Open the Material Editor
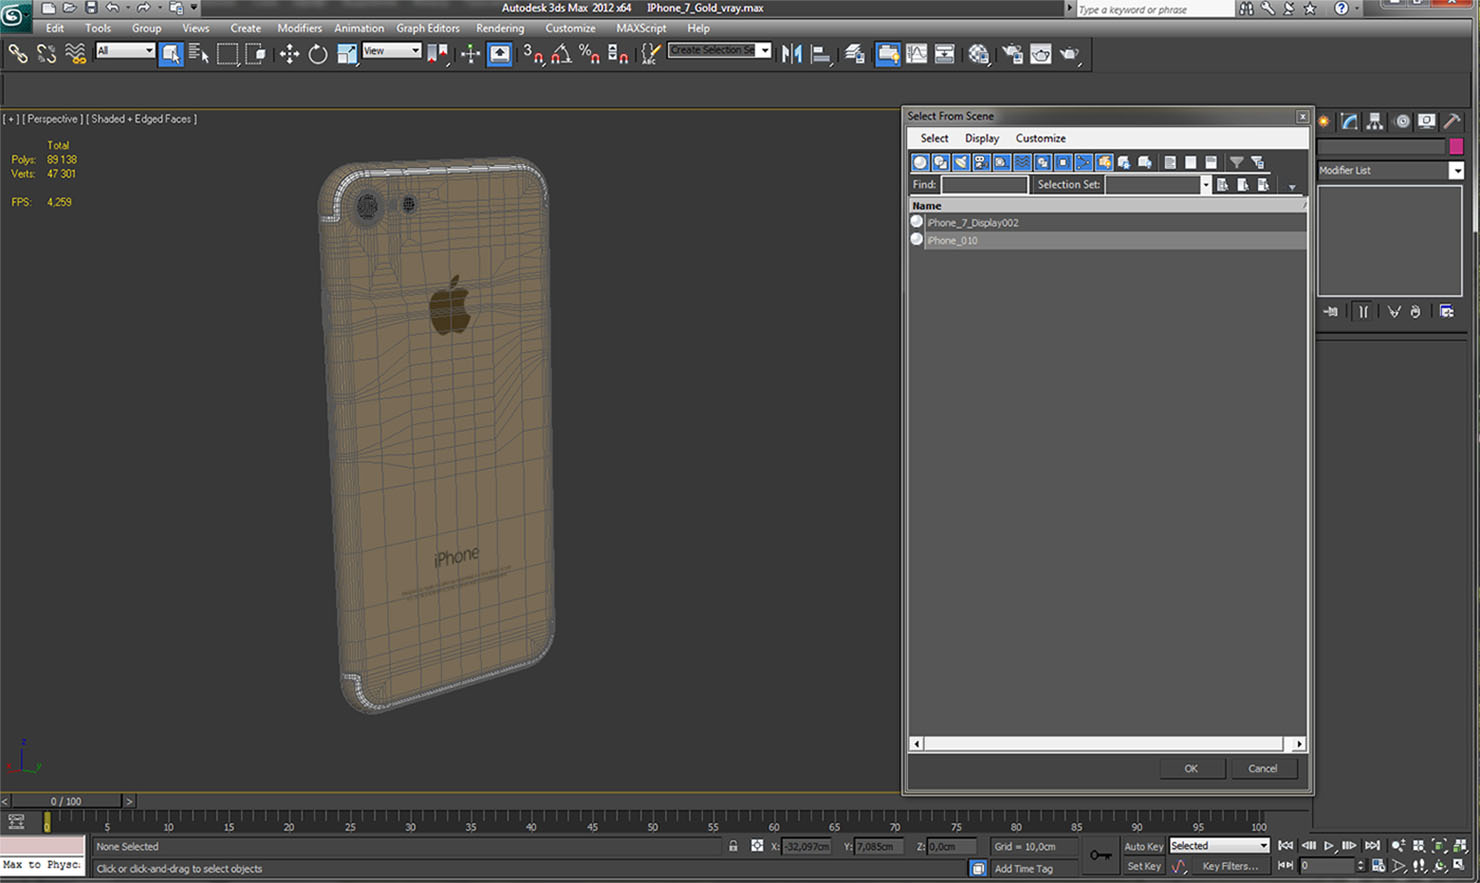1480x883 pixels. coord(979,54)
